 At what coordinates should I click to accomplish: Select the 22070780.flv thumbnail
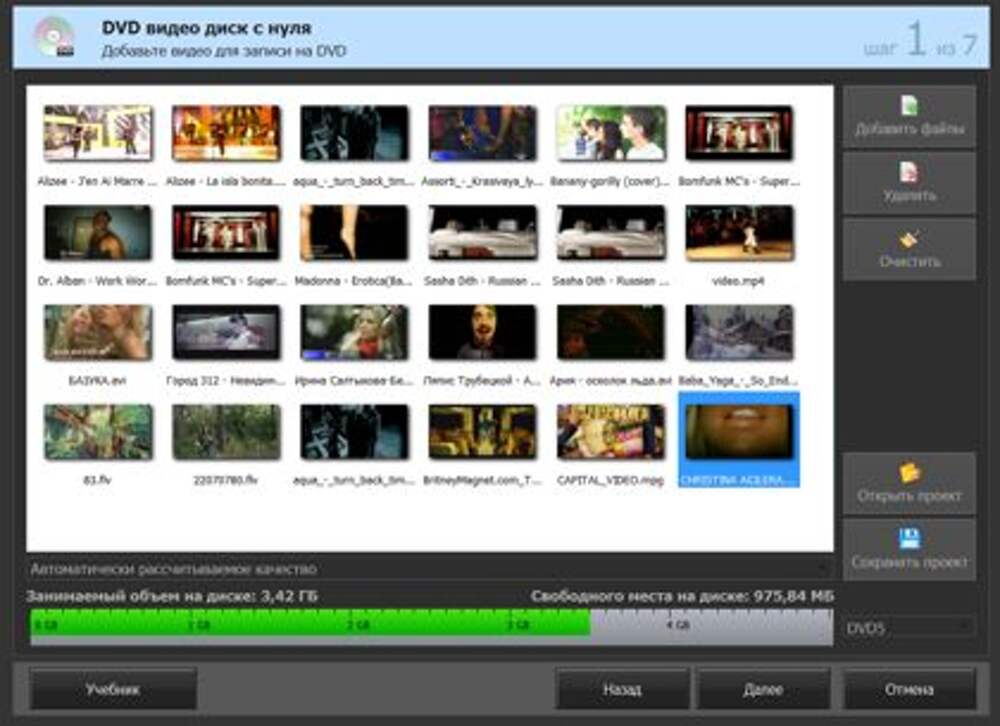pyautogui.click(x=226, y=431)
